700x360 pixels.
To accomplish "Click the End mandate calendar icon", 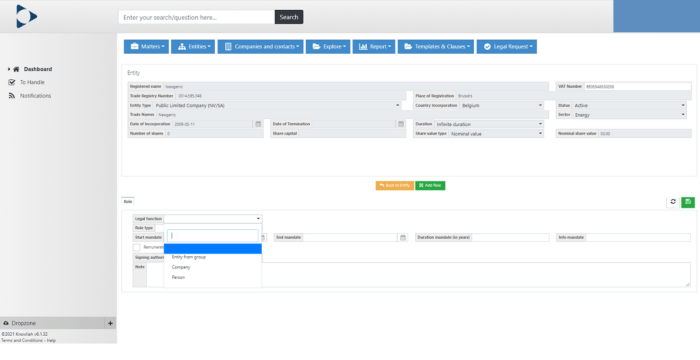I will (x=403, y=238).
